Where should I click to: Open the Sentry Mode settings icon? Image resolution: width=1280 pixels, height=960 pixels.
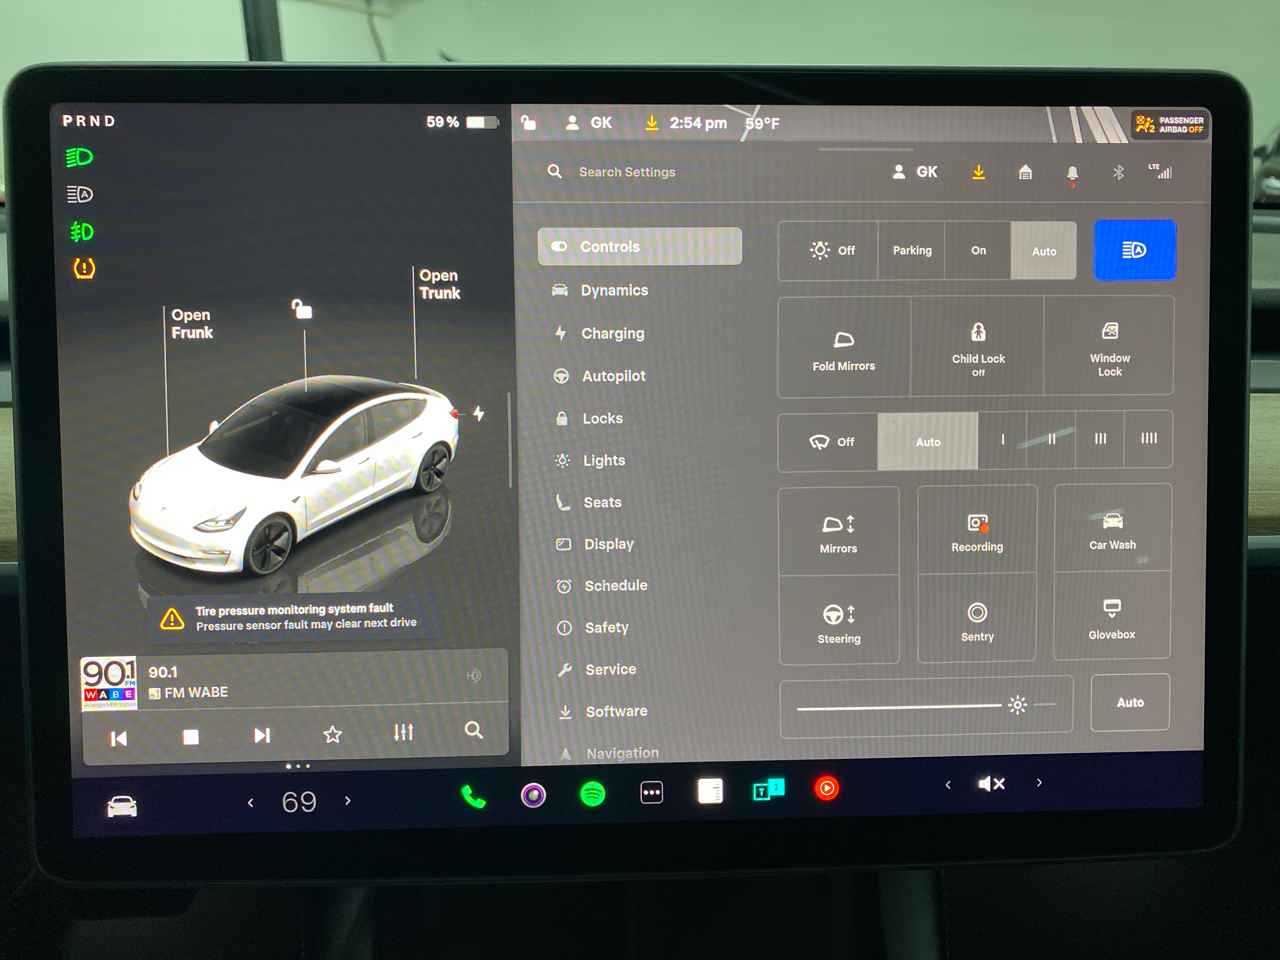point(977,620)
